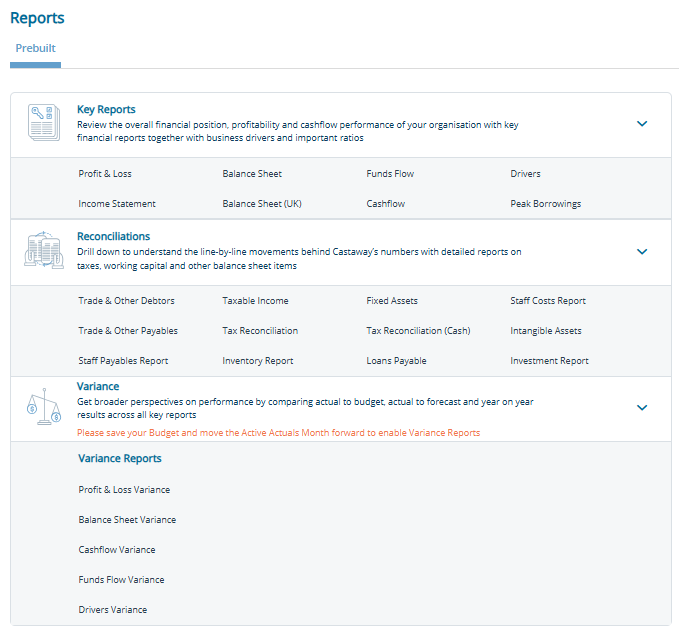Select Profit & Loss Variance report
Screen dimensions: 679x638
(124, 490)
